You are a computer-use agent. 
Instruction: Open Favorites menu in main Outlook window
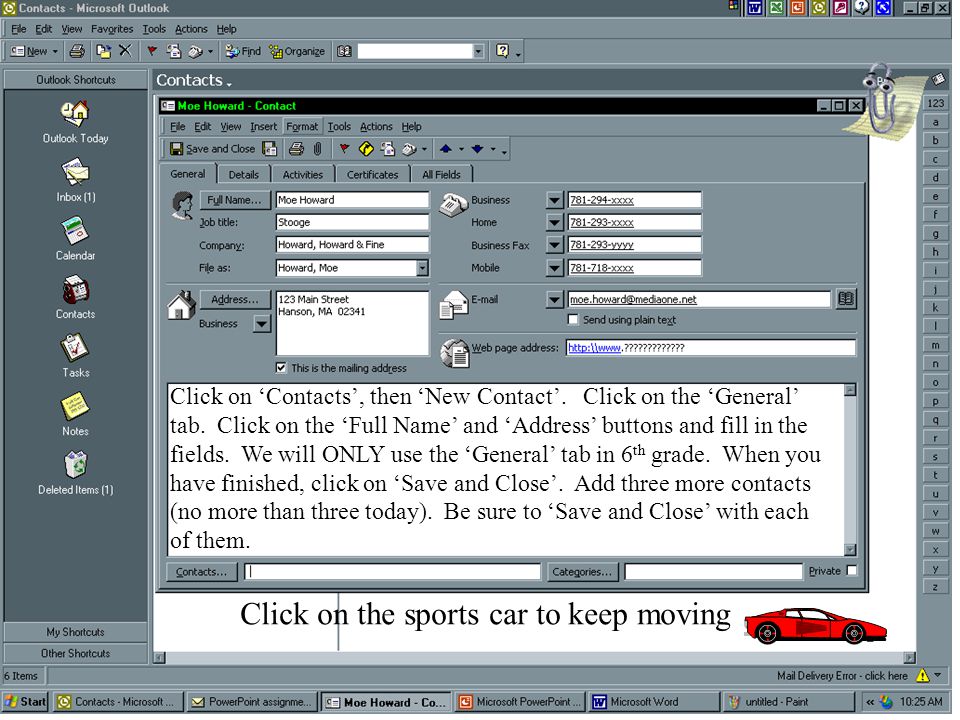pos(113,29)
